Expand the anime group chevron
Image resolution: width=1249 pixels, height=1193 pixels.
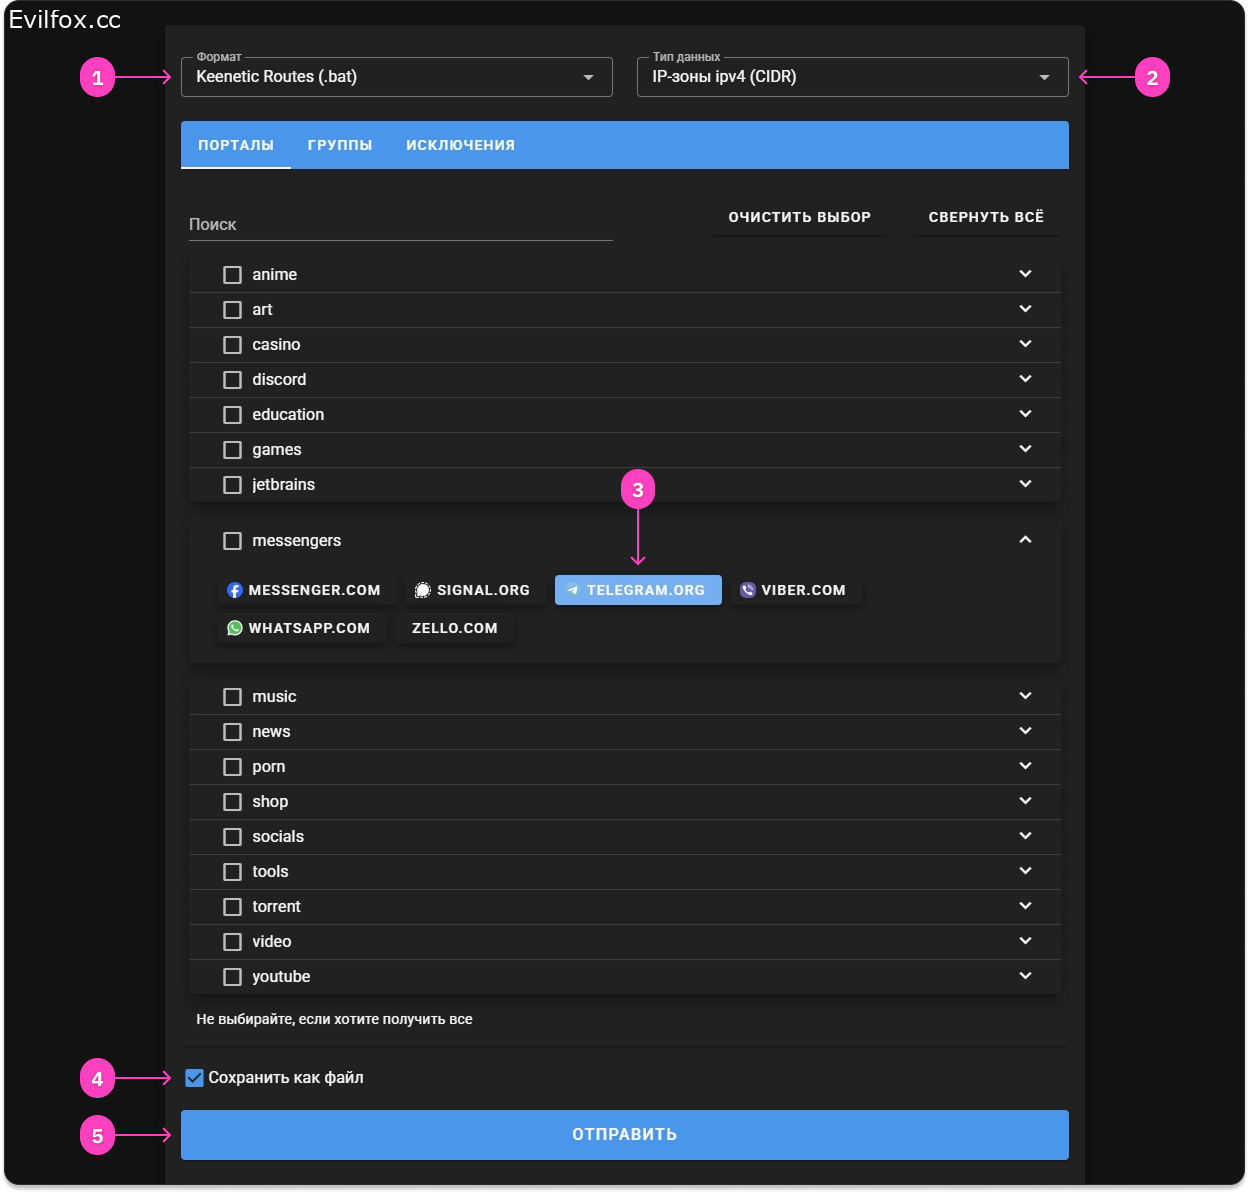1025,274
